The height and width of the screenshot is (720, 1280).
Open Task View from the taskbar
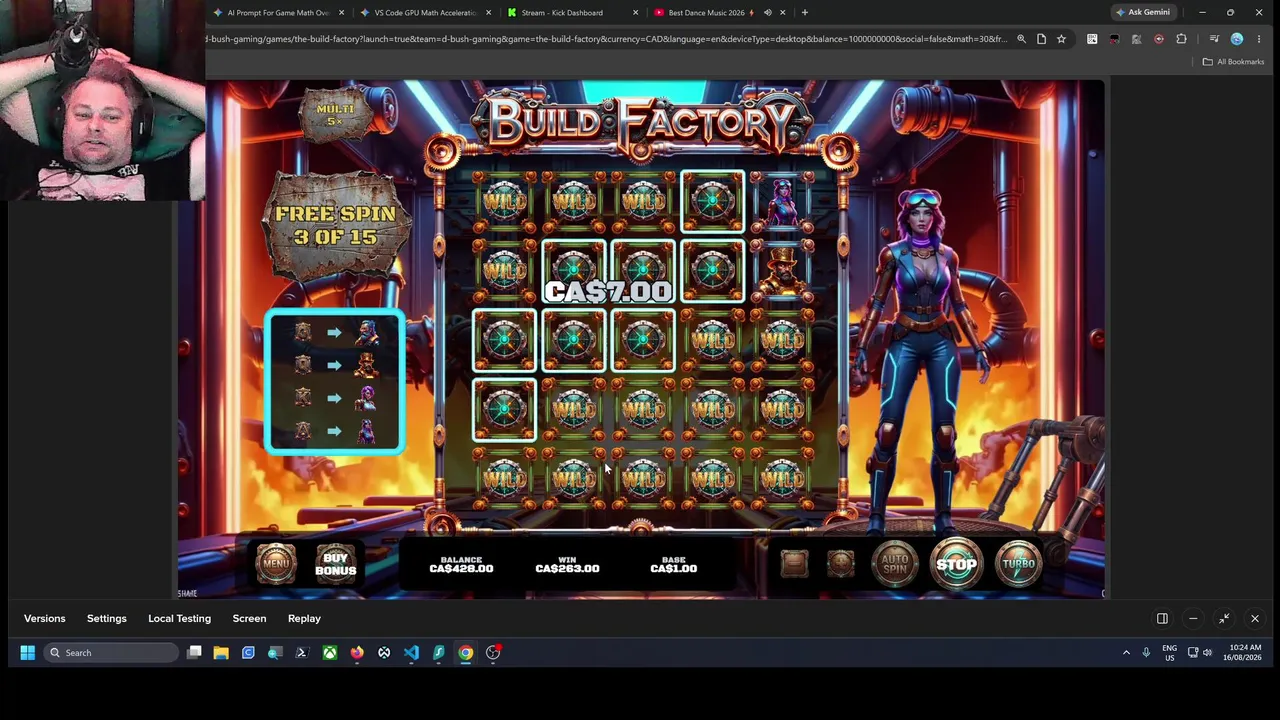[194, 653]
